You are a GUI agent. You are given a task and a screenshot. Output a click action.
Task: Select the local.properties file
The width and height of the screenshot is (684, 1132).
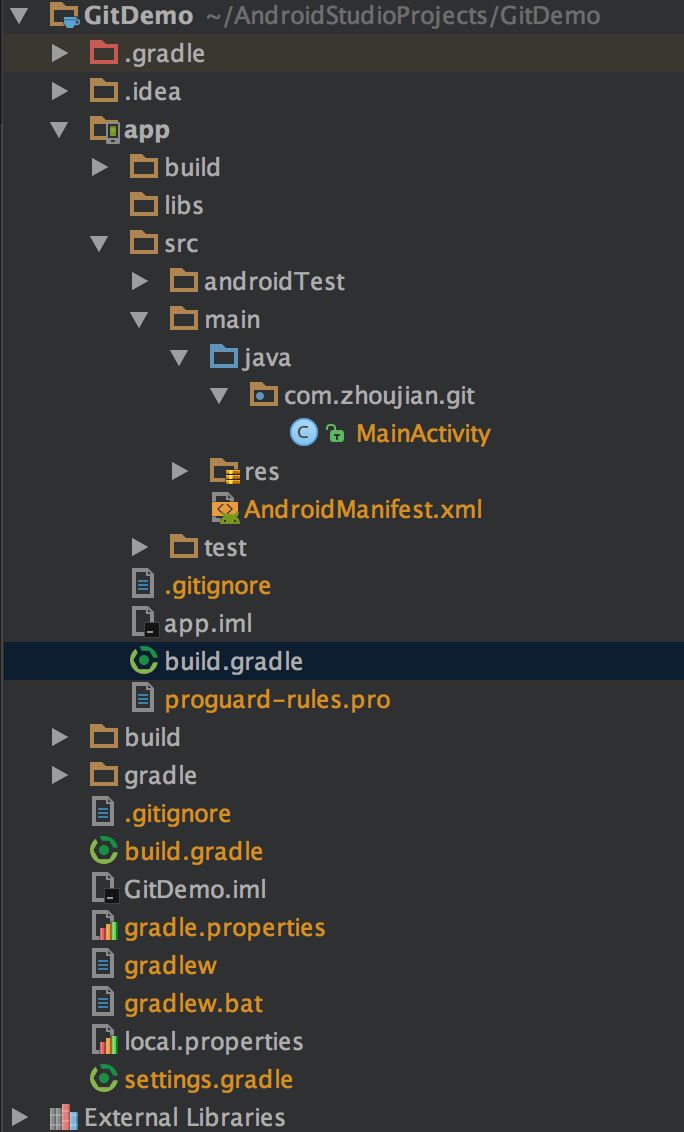click(213, 1041)
